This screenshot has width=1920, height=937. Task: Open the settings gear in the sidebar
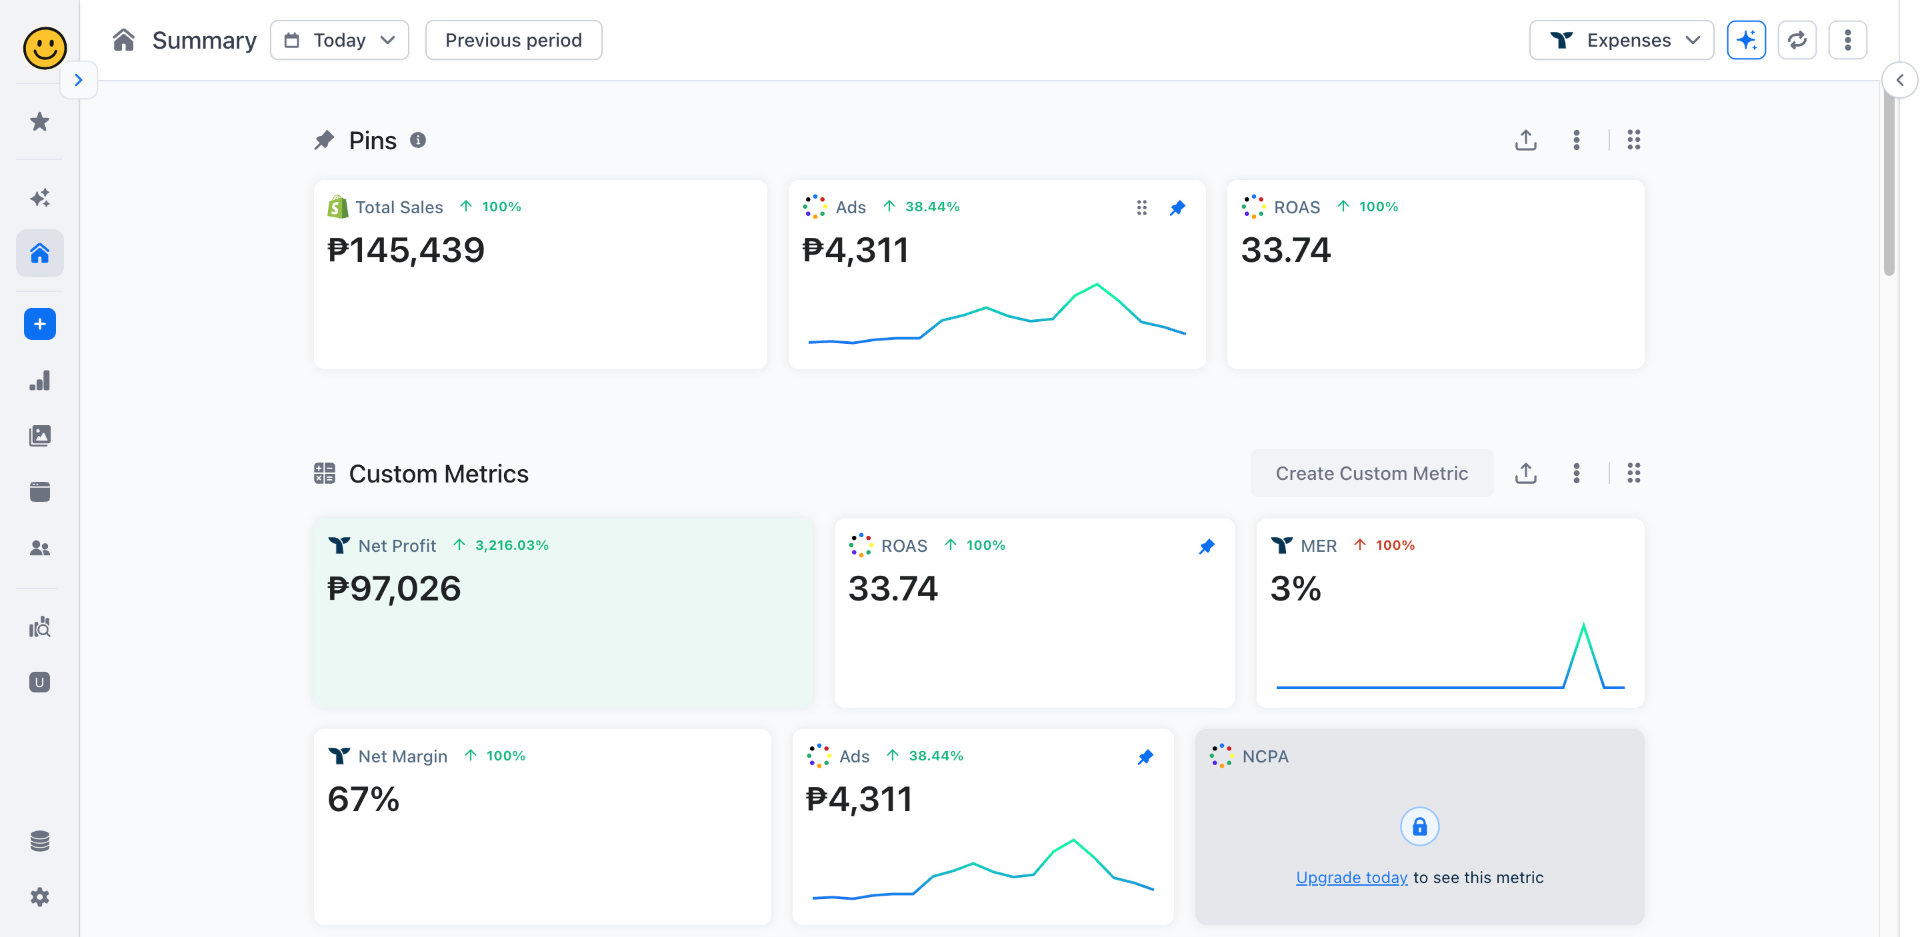click(x=39, y=897)
